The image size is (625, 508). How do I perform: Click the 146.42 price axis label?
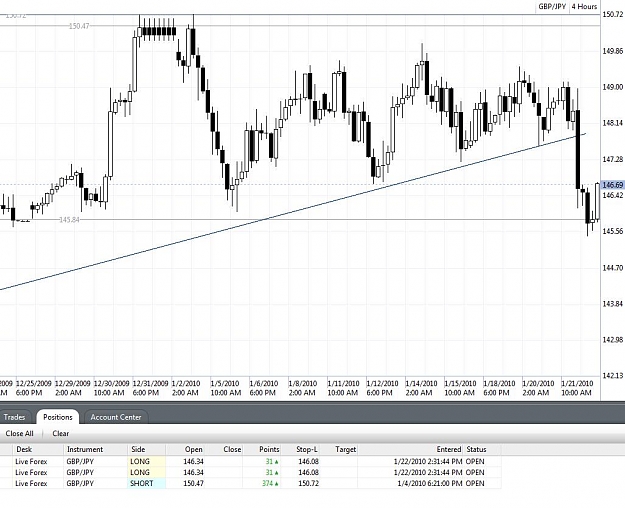point(613,195)
